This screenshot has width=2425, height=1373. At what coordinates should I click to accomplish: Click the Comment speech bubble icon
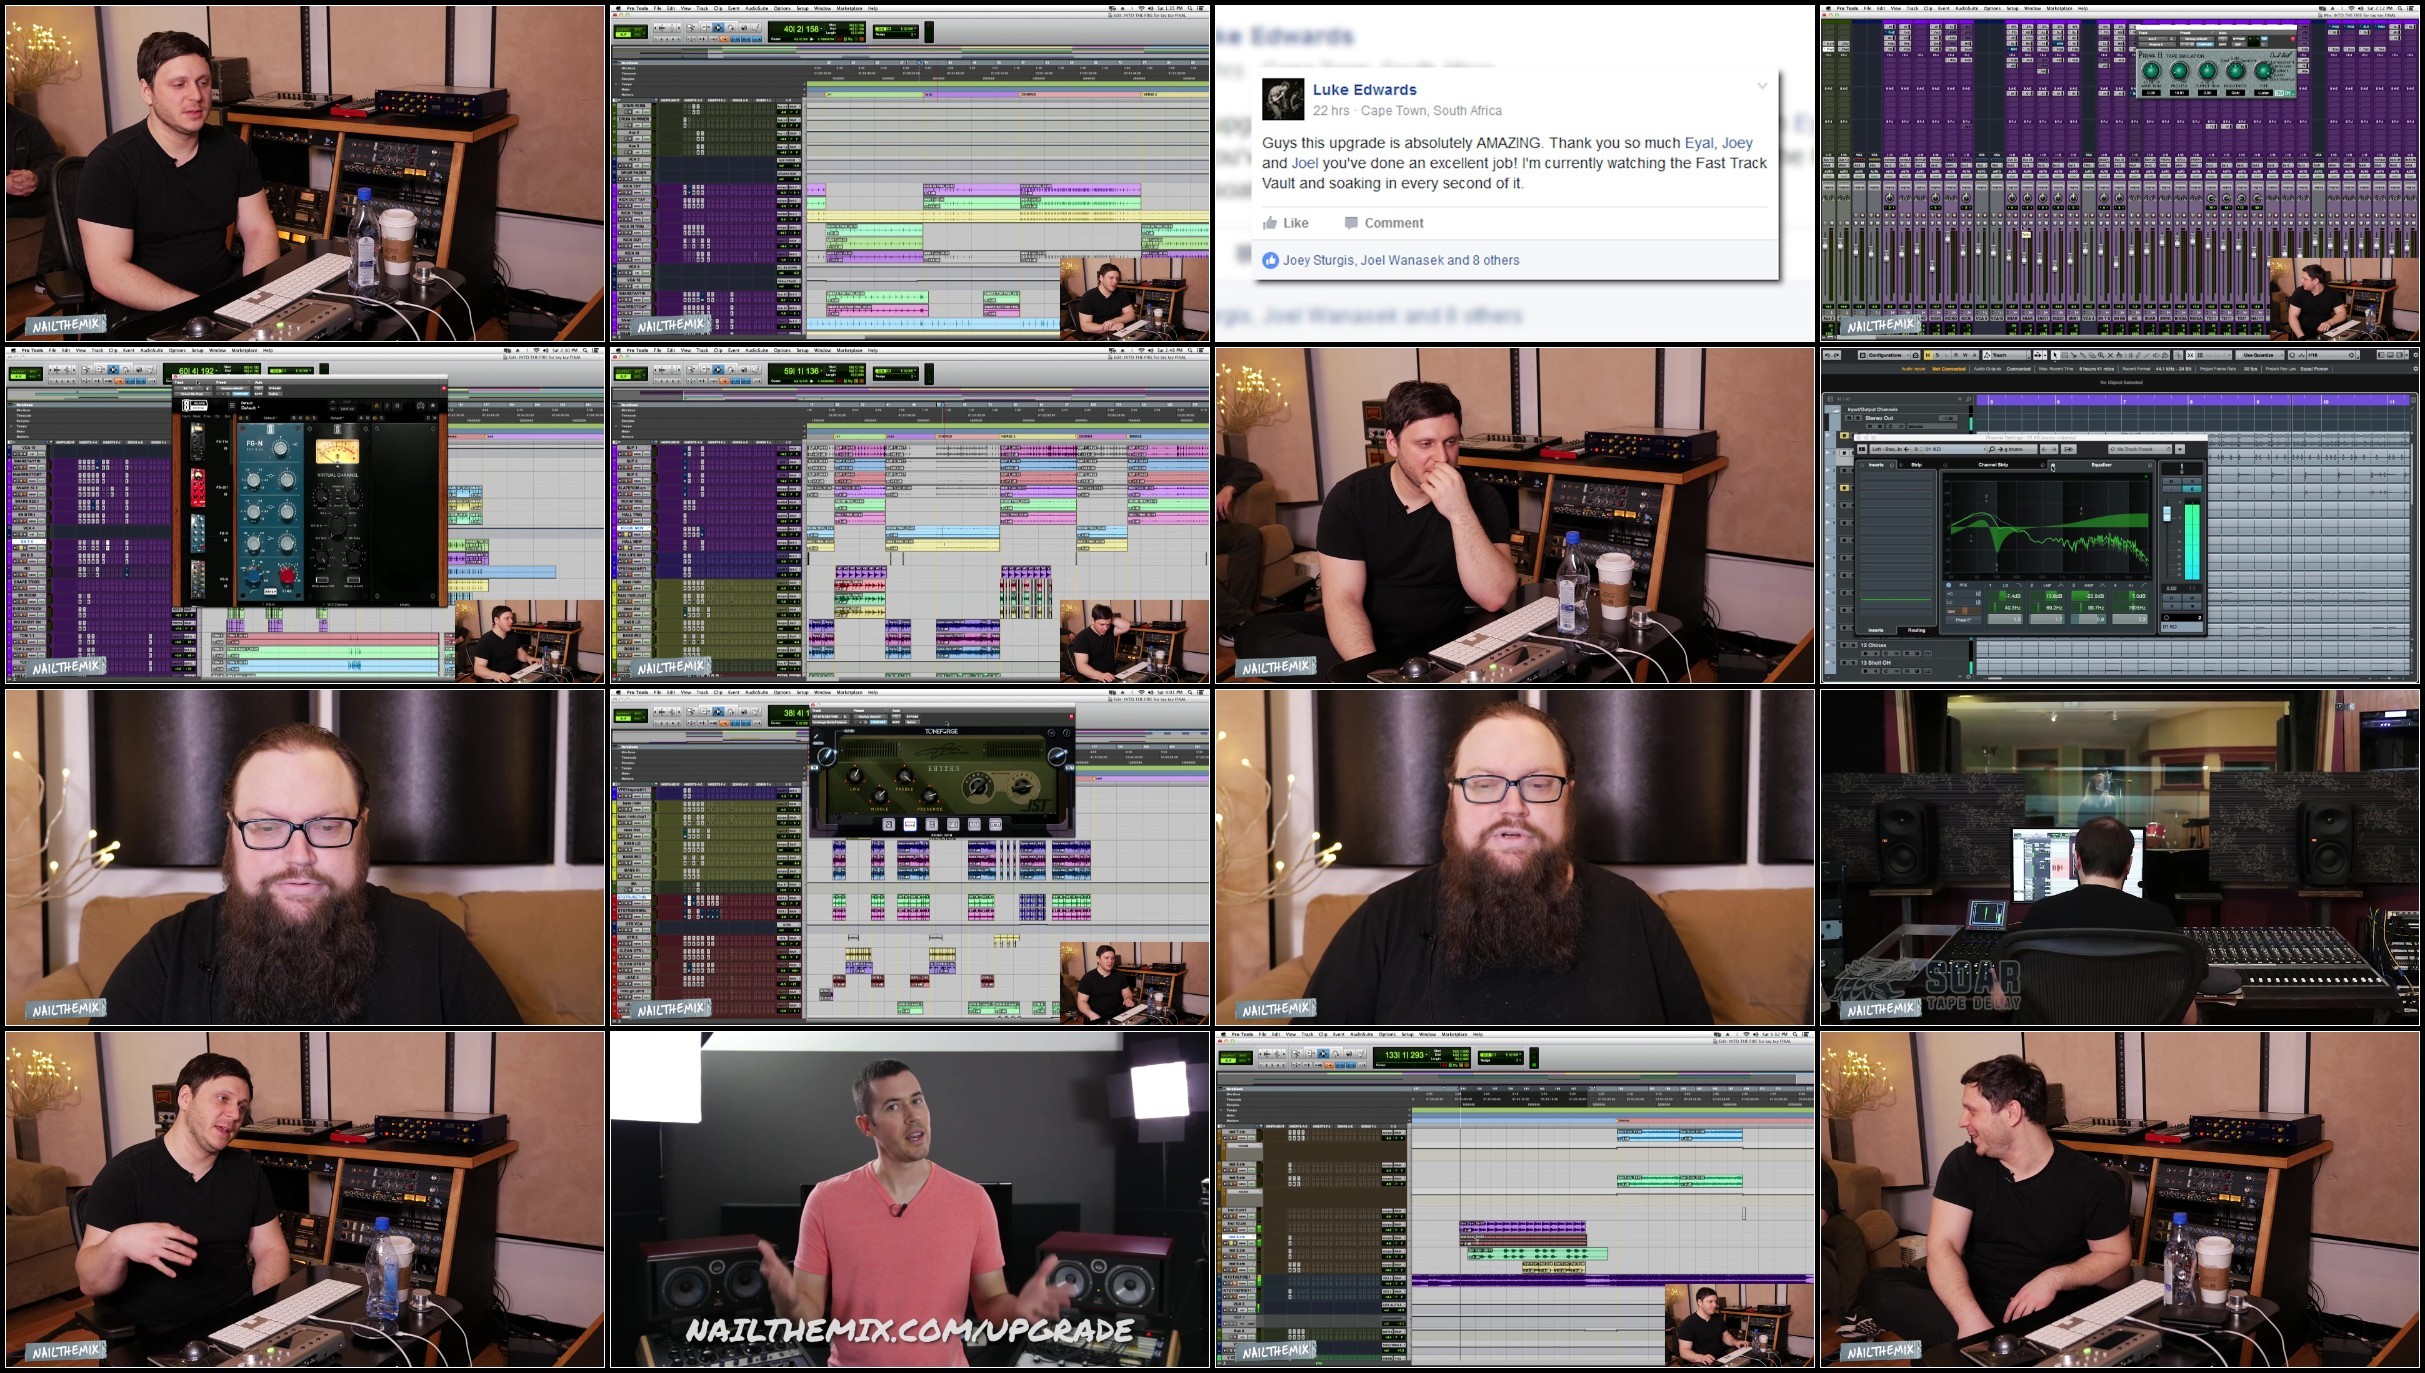[x=1351, y=223]
